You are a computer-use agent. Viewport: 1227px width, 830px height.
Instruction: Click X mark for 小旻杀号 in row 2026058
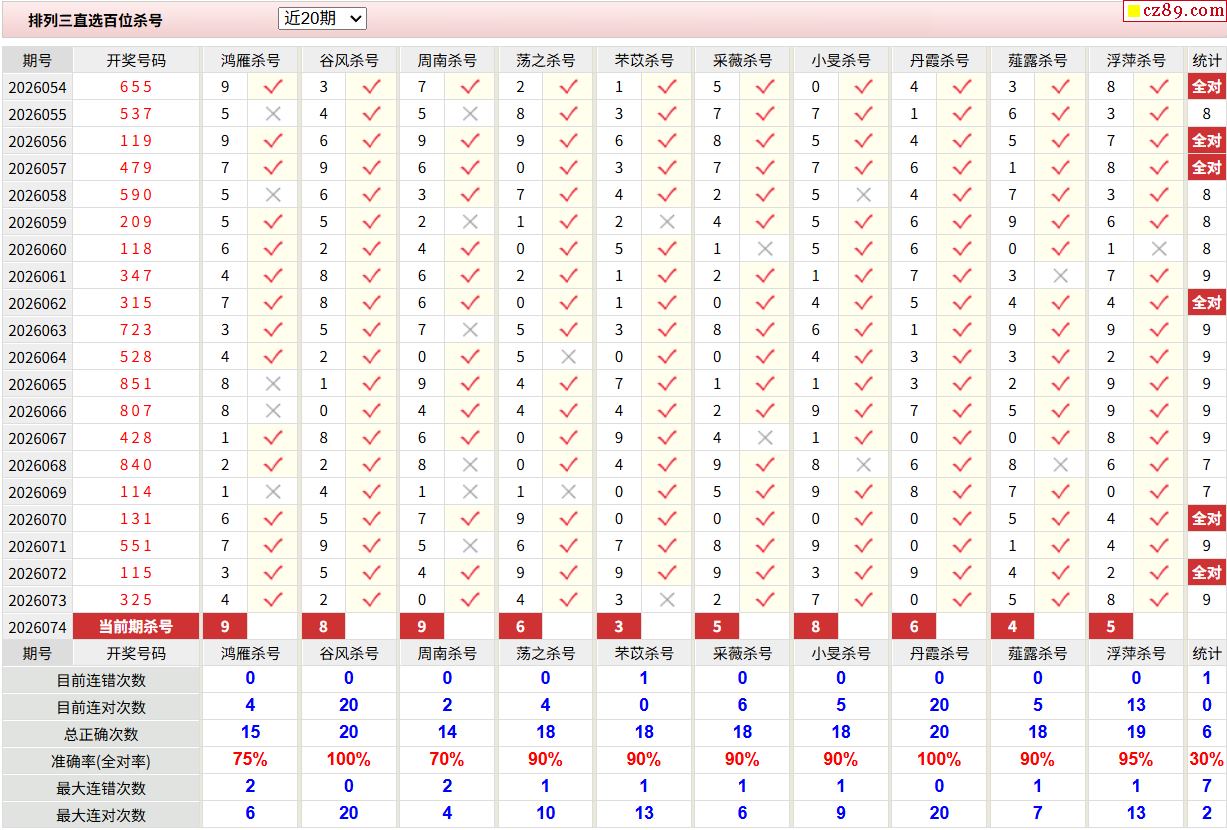pos(864,195)
